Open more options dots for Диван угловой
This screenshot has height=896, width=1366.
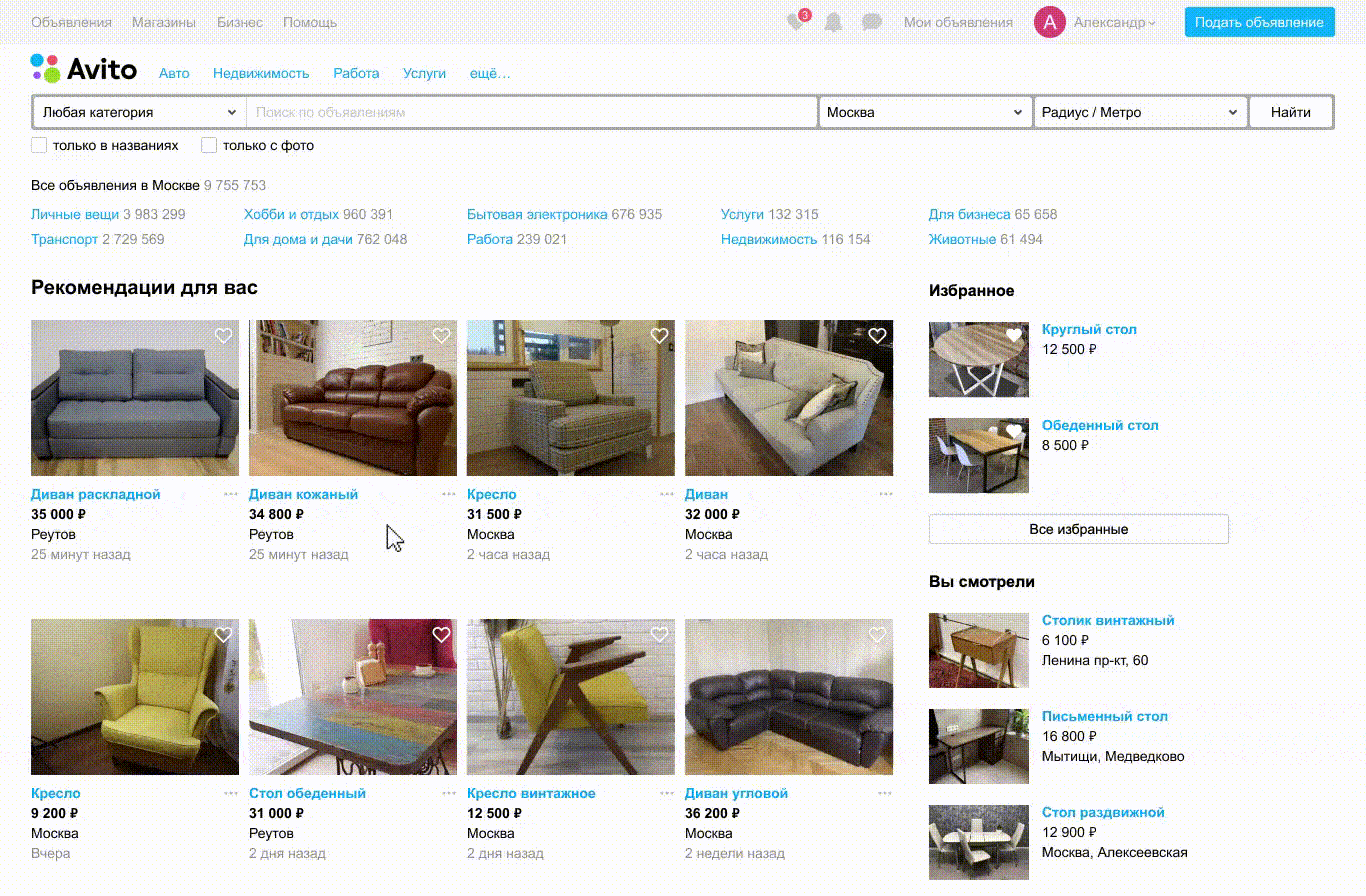pos(885,793)
